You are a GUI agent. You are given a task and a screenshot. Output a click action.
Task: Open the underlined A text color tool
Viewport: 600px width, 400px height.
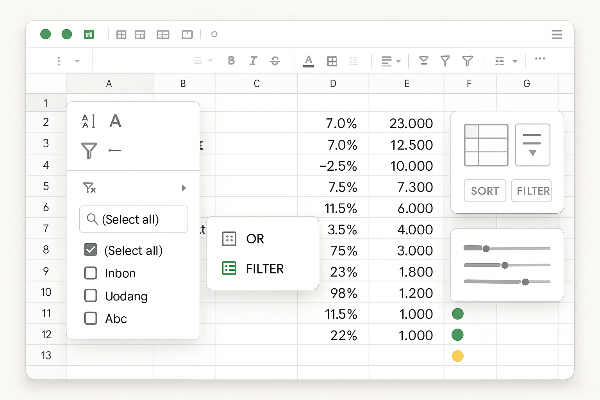click(308, 61)
